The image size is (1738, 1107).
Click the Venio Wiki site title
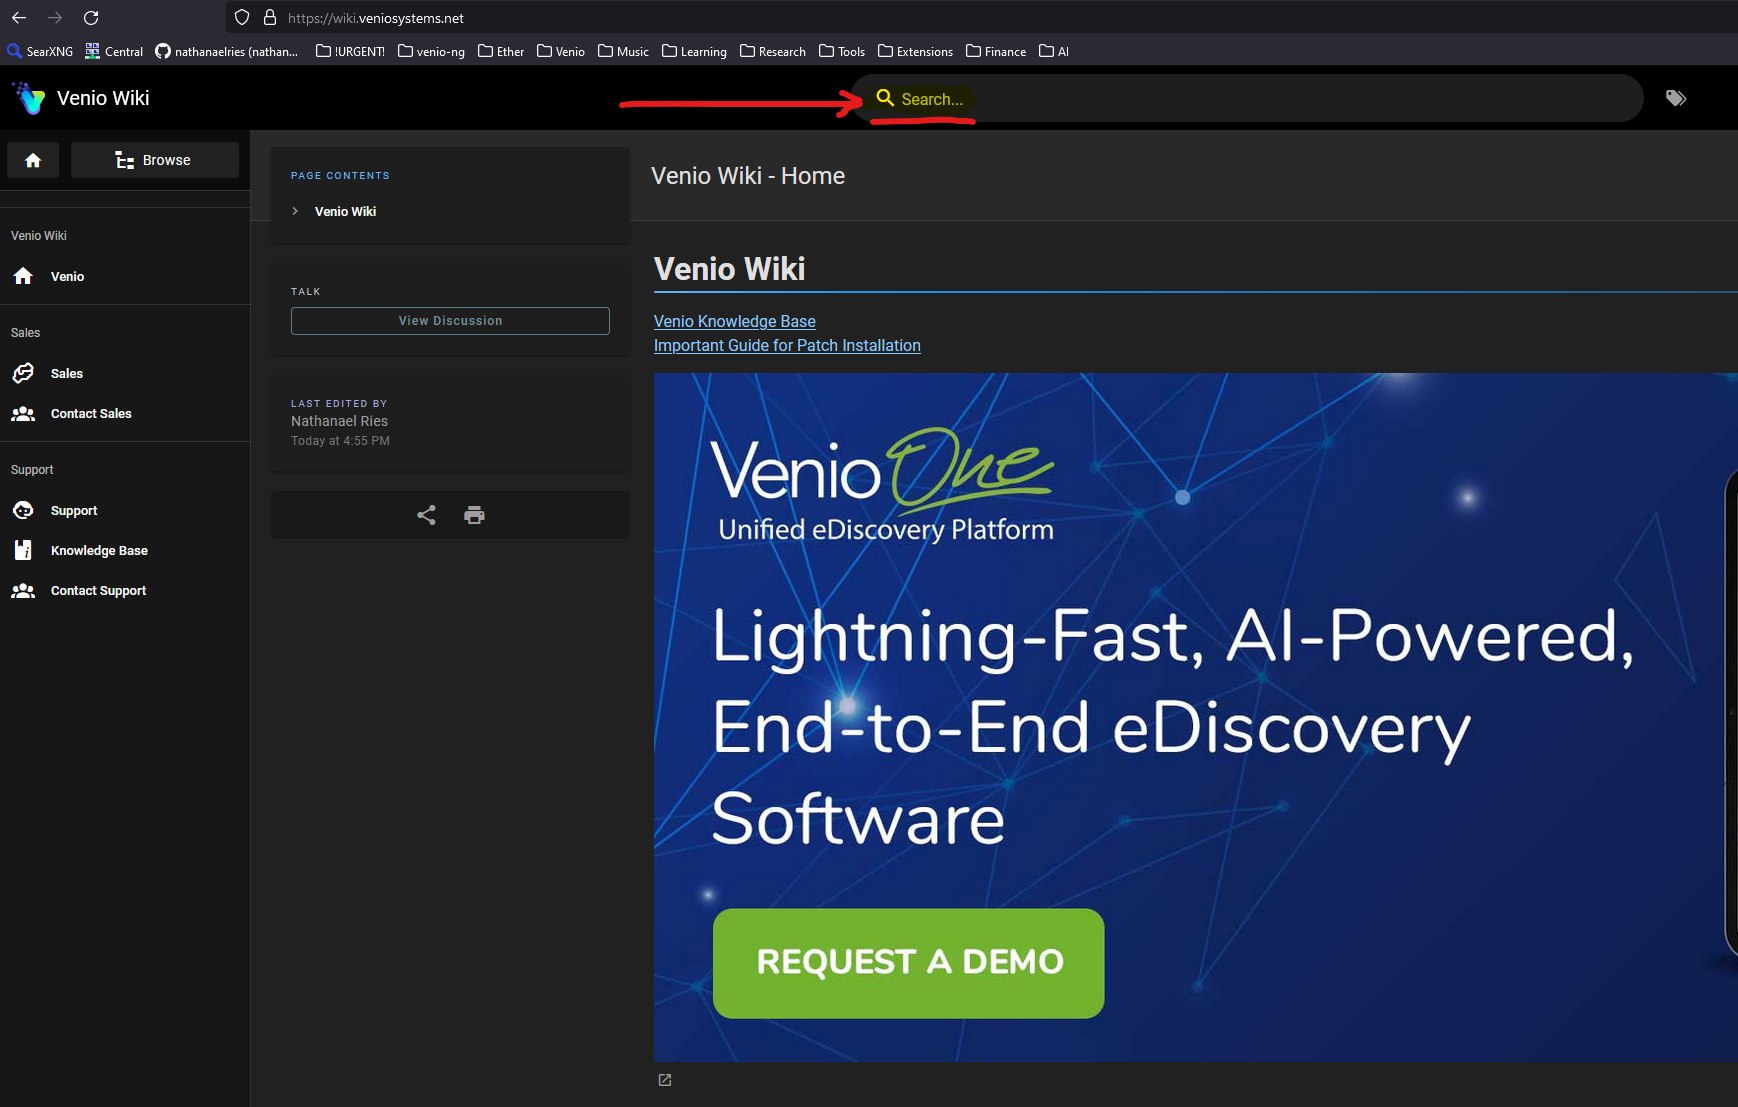point(103,98)
